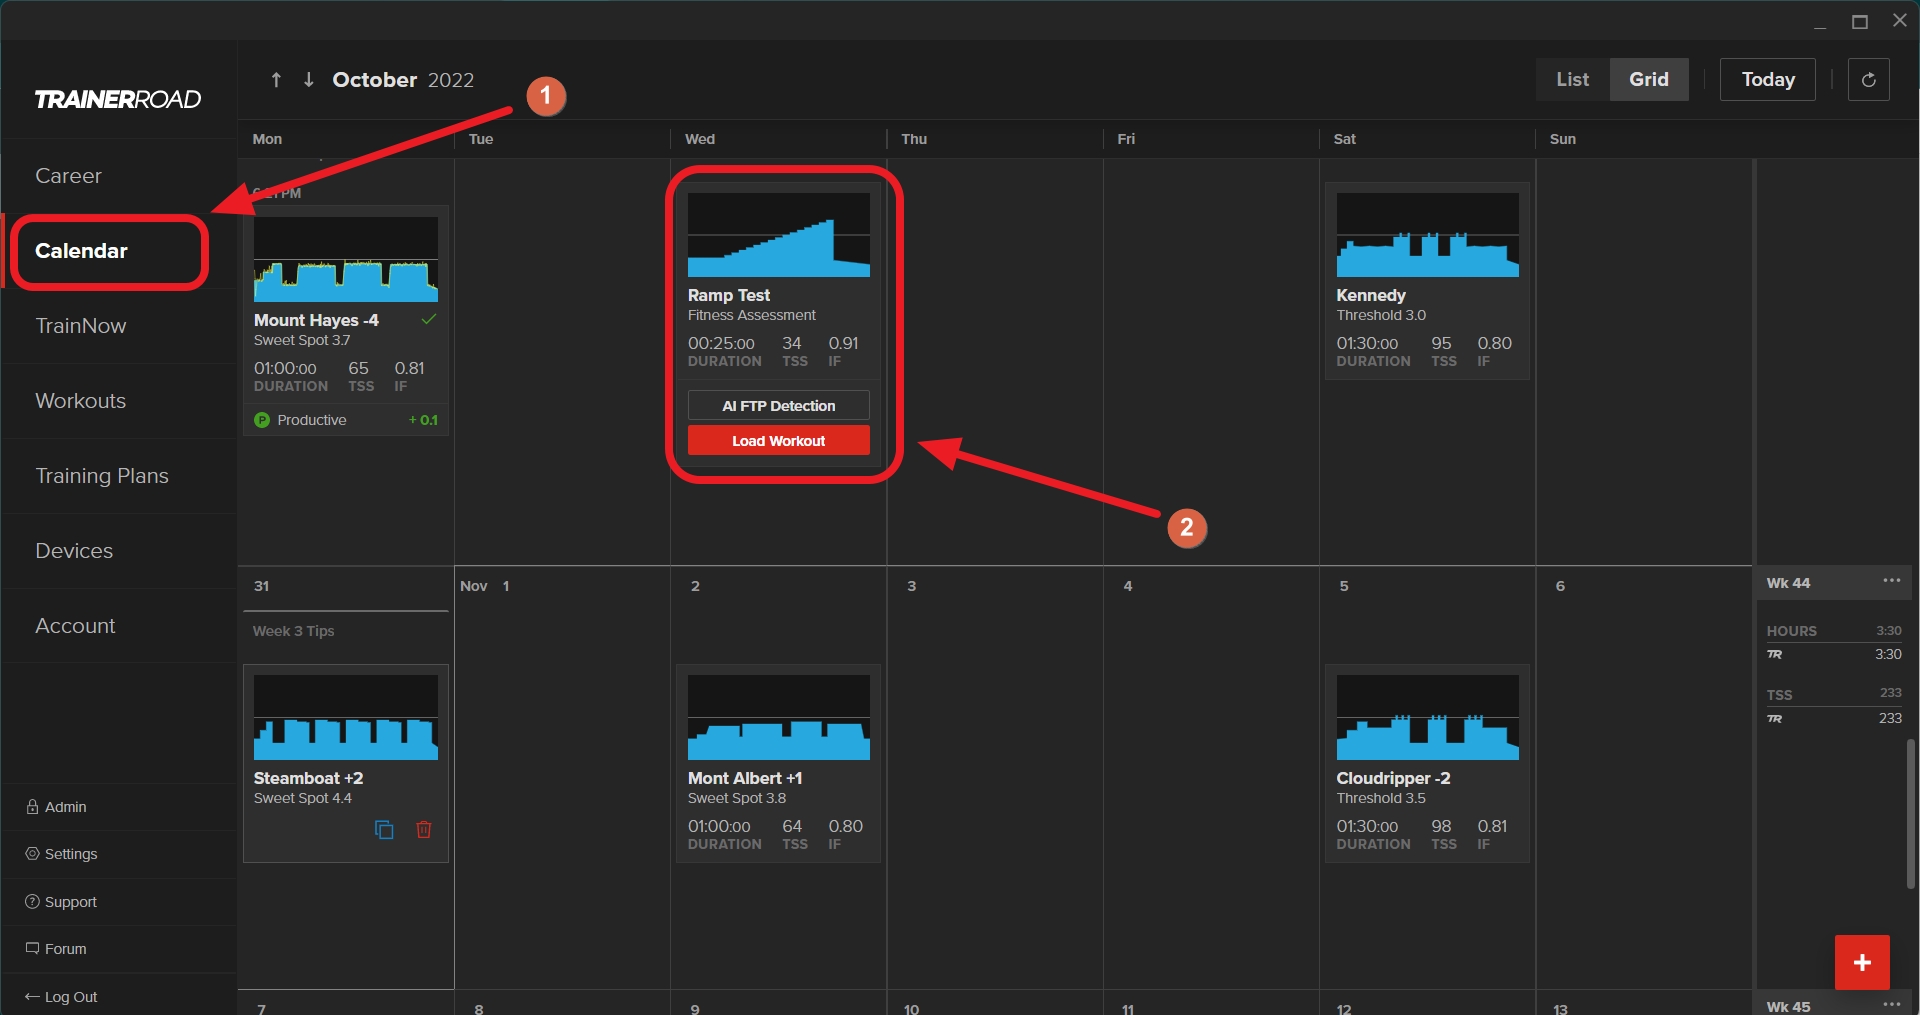This screenshot has width=1920, height=1015.
Task: Click the October 2022 month title
Action: click(x=403, y=79)
